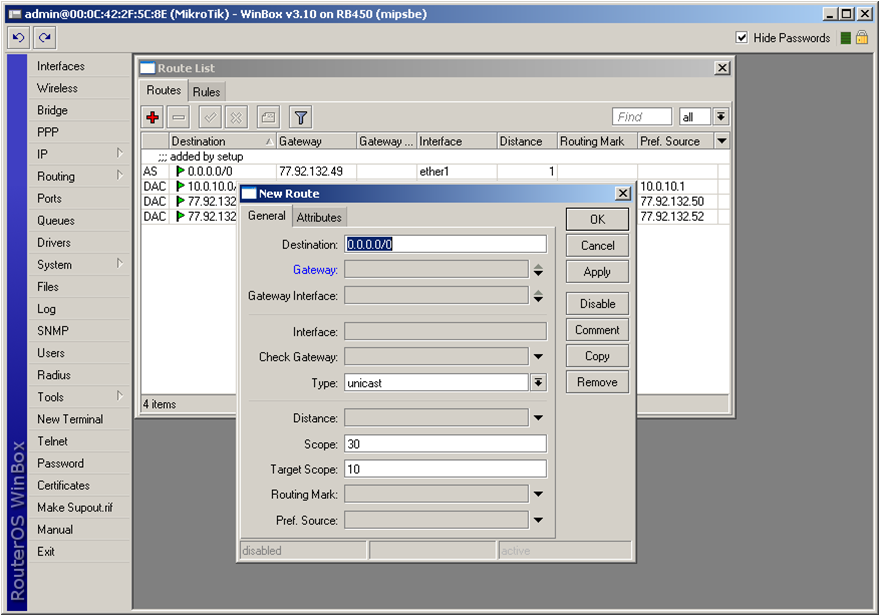Open the funnel Filter icon in Route List
This screenshot has width=880, height=616.
coord(301,117)
